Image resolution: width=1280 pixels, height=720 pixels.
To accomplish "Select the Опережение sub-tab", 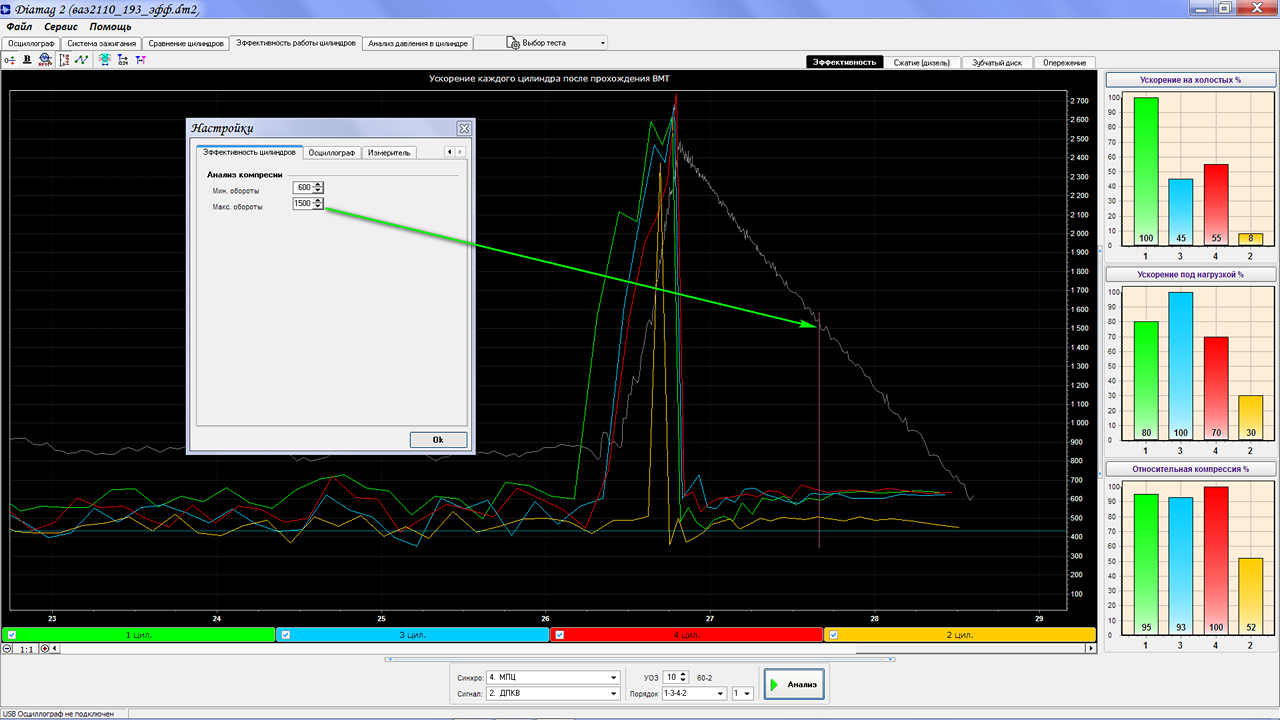I will [x=1065, y=62].
